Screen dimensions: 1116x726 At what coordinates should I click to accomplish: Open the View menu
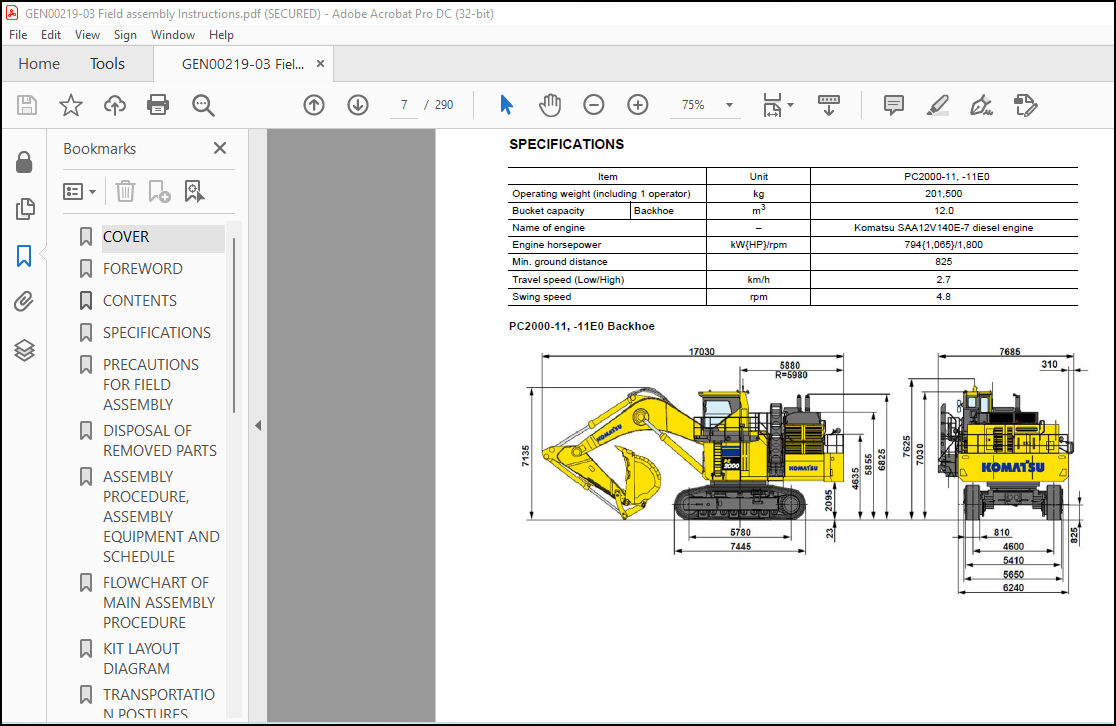coord(87,35)
